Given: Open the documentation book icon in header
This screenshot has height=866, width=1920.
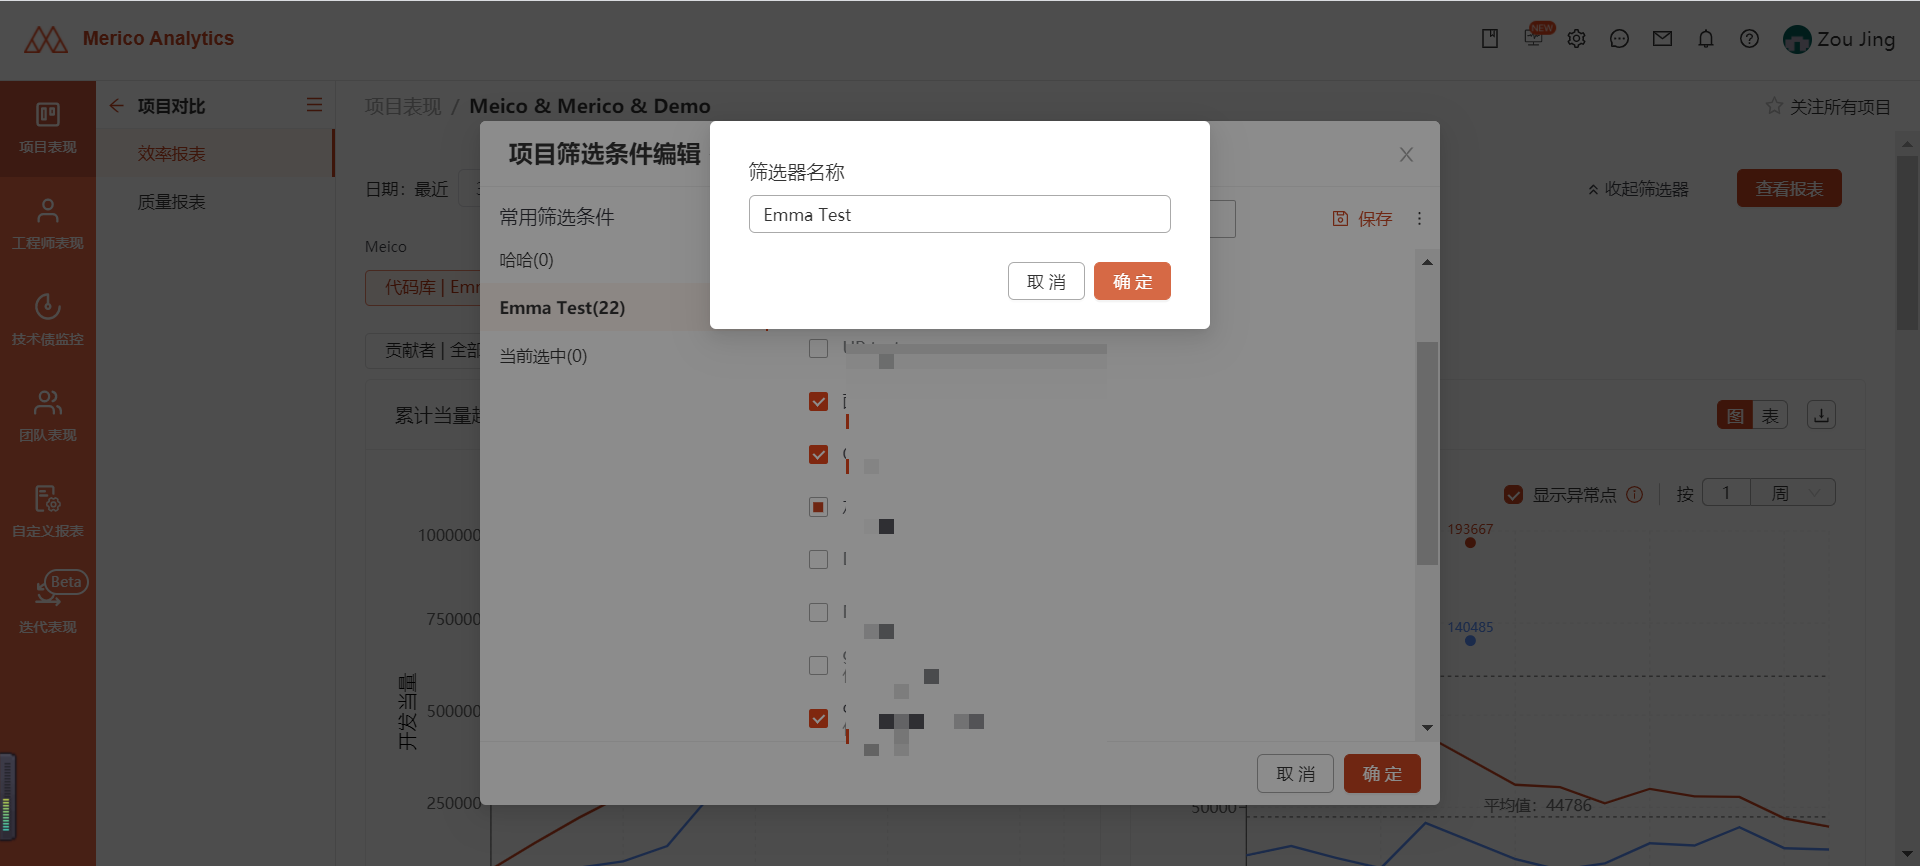Looking at the screenshot, I should 1490,39.
